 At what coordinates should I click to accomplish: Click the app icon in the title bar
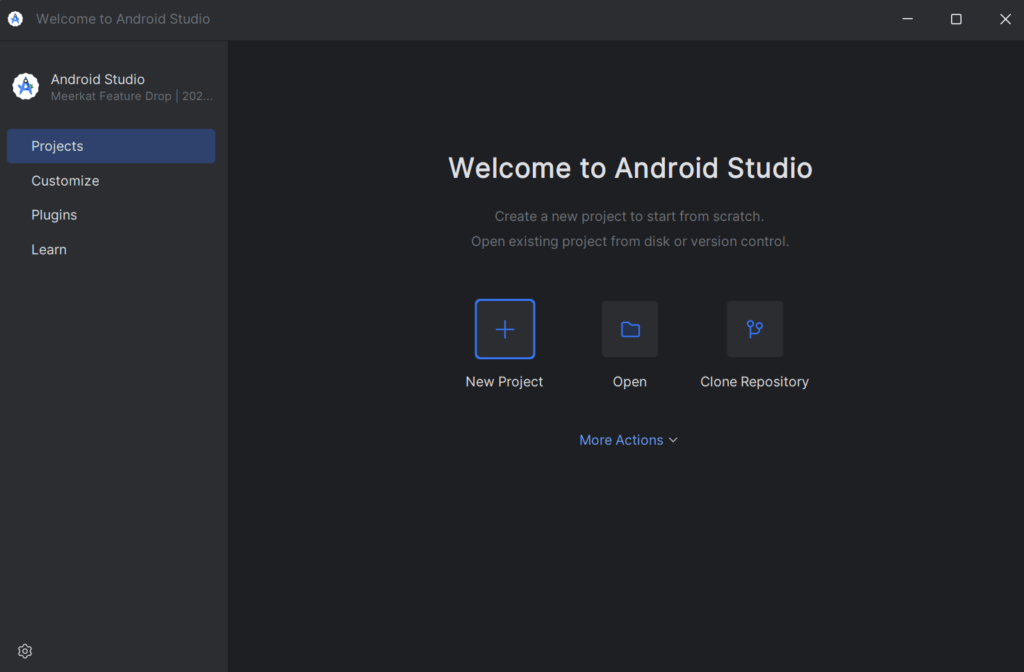click(x=15, y=19)
